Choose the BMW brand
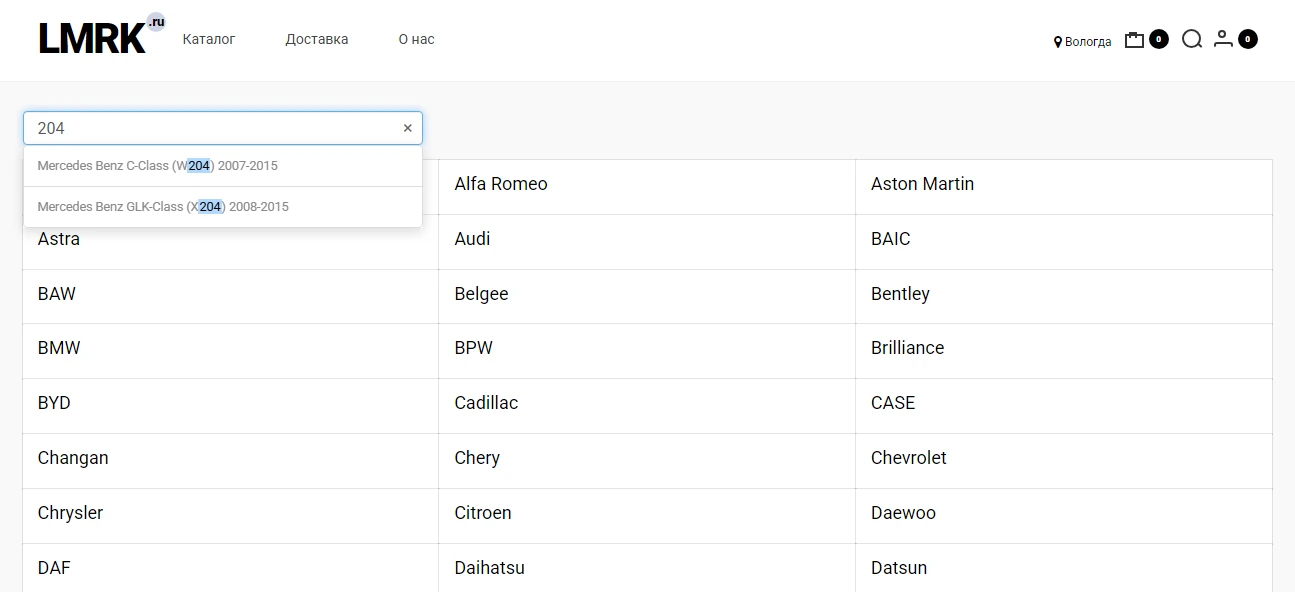Viewport: 1295px width, 592px height. (59, 348)
